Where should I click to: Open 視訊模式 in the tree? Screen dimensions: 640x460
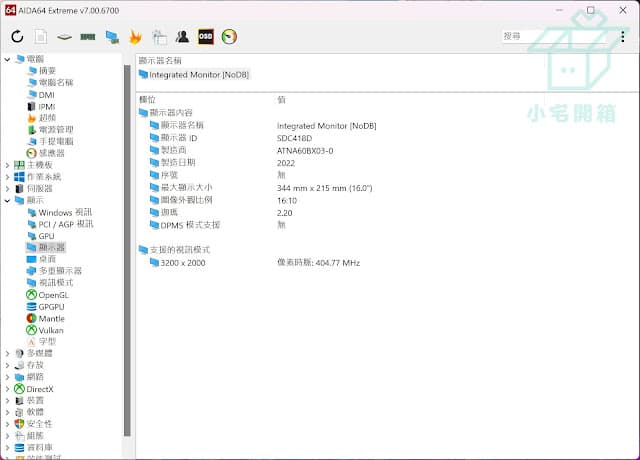[x=50, y=283]
